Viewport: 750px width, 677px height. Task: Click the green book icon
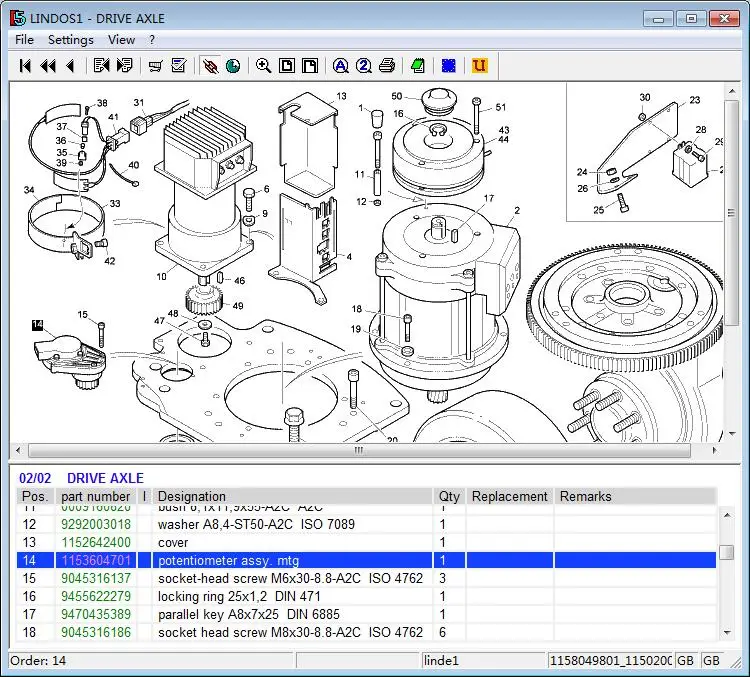point(418,66)
